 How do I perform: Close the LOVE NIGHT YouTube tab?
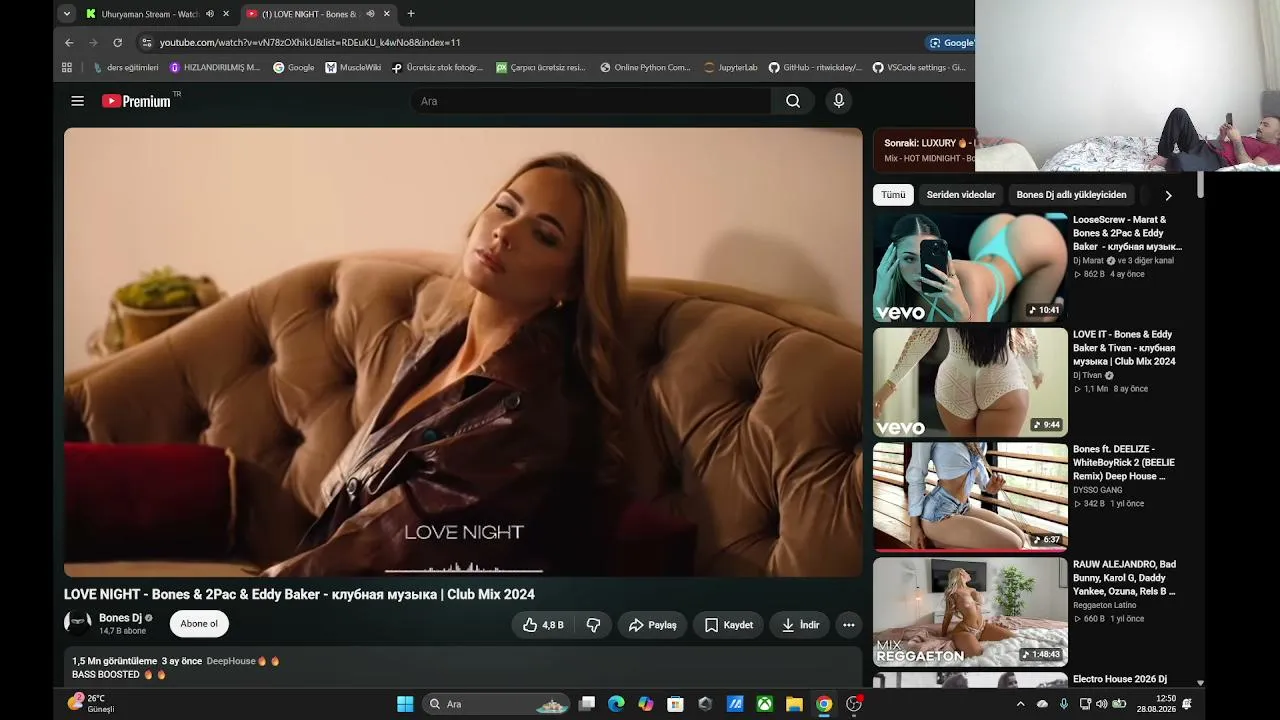click(387, 14)
